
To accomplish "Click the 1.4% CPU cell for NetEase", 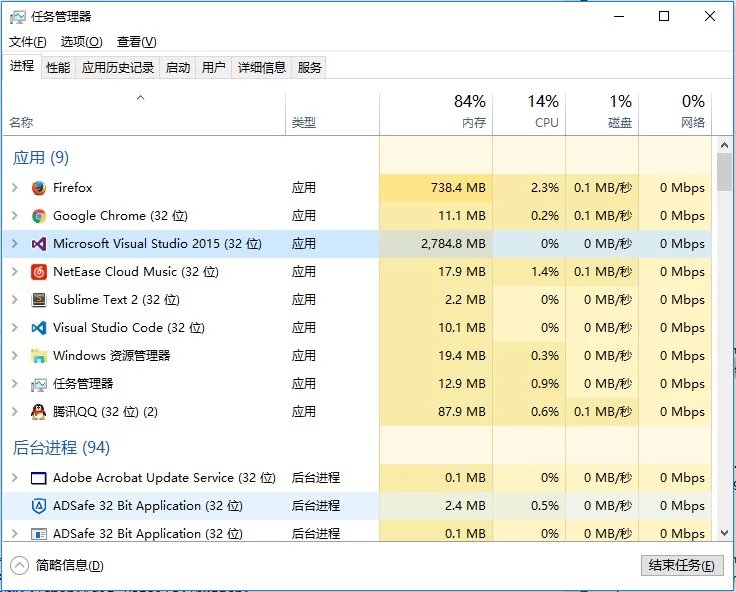I will pyautogui.click(x=529, y=272).
